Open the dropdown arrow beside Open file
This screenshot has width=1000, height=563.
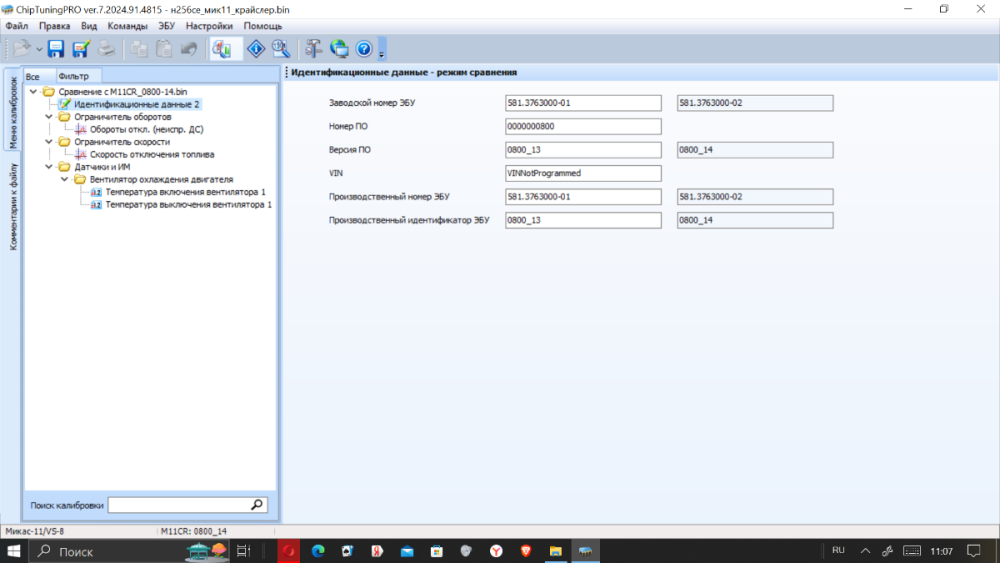click(x=39, y=49)
